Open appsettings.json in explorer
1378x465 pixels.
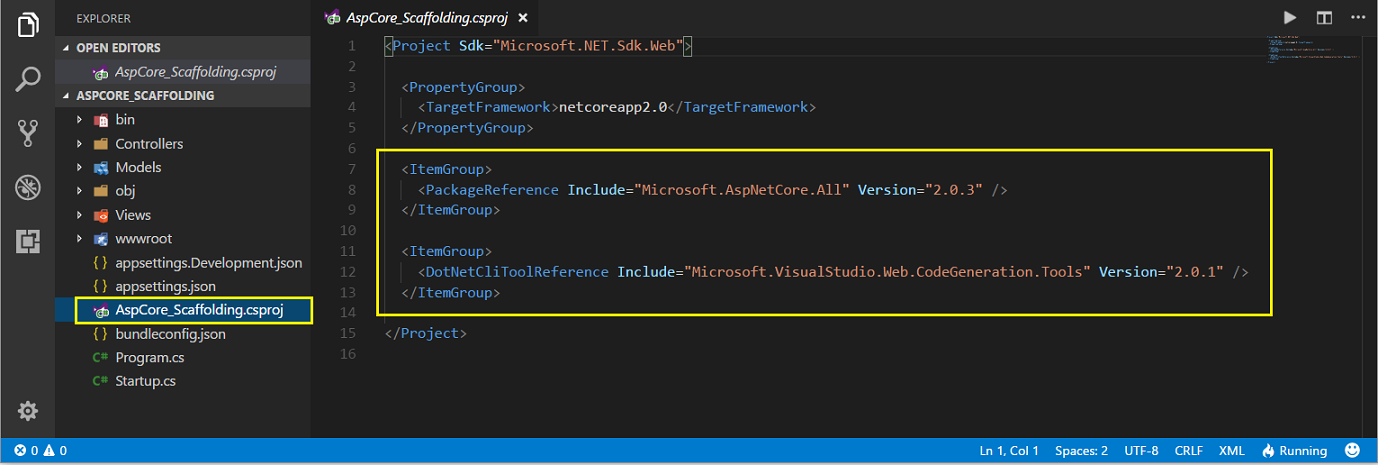[x=184, y=287]
